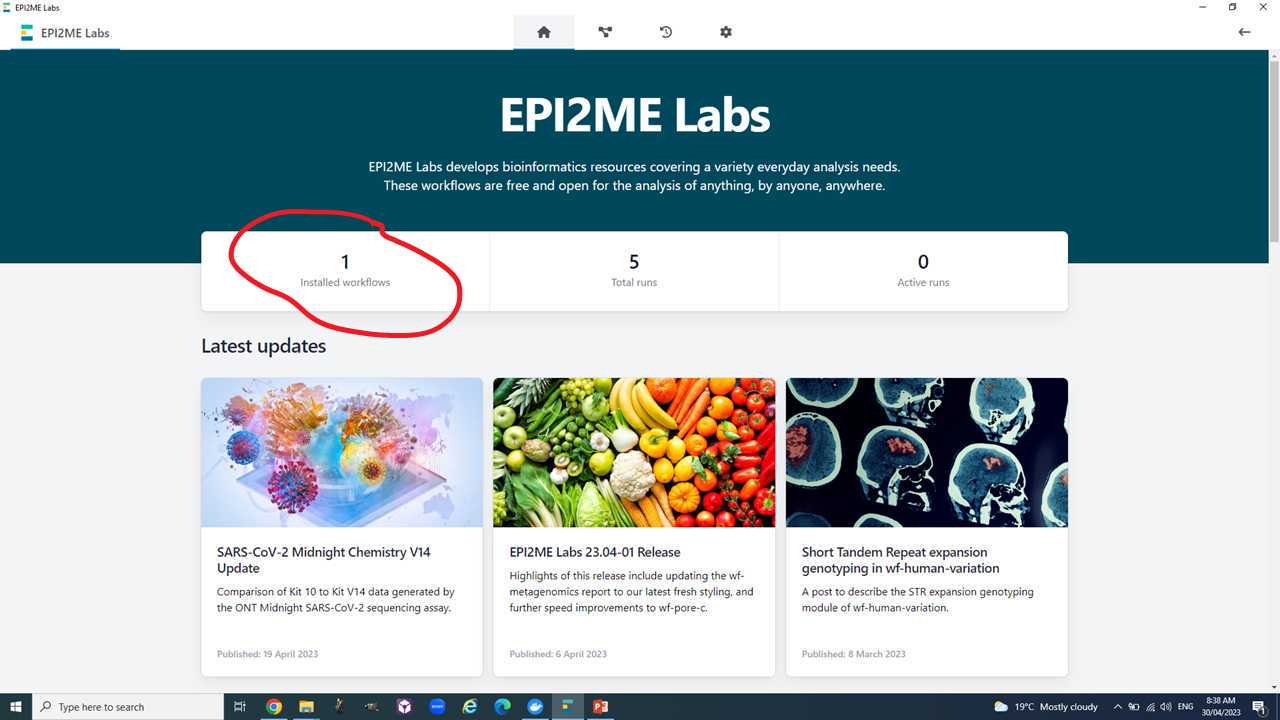Open File Explorer from the taskbar
1280x720 pixels.
pos(306,706)
